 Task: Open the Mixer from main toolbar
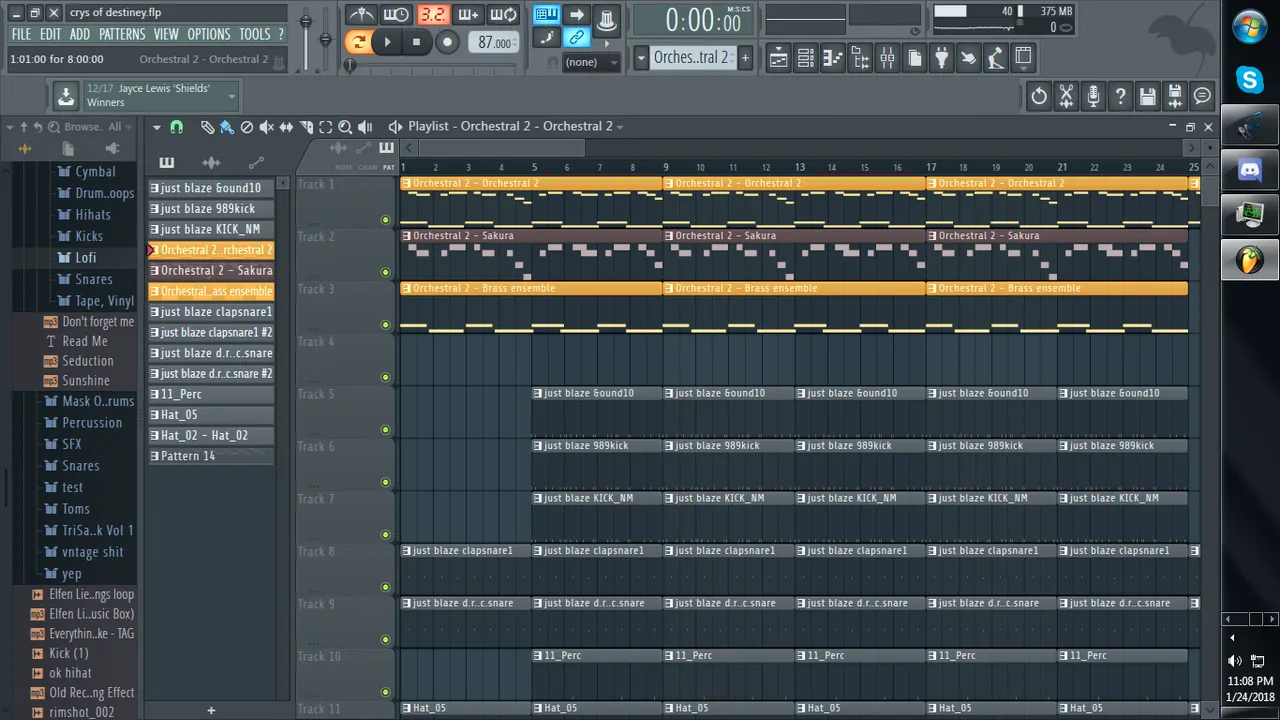[887, 58]
